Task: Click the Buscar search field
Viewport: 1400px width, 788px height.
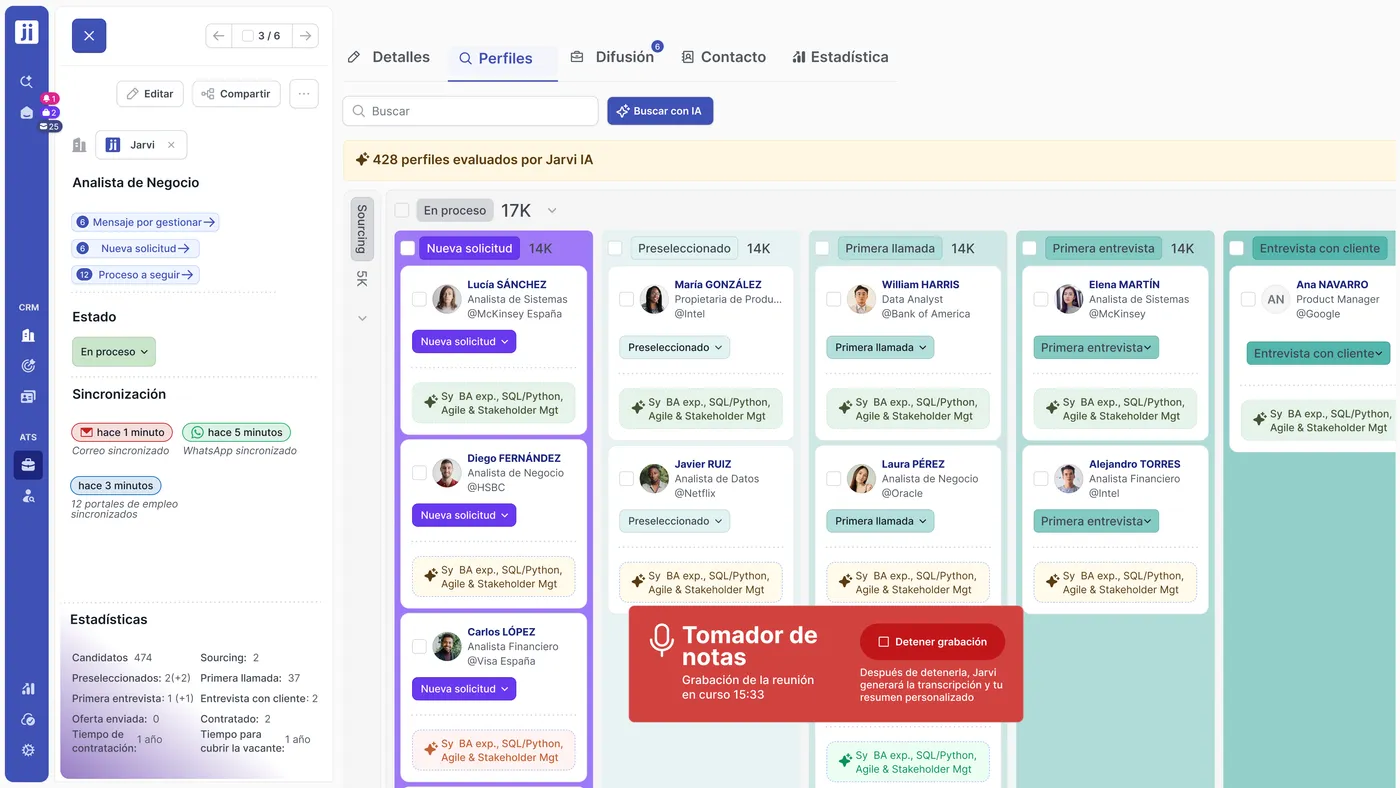Action: click(x=470, y=111)
